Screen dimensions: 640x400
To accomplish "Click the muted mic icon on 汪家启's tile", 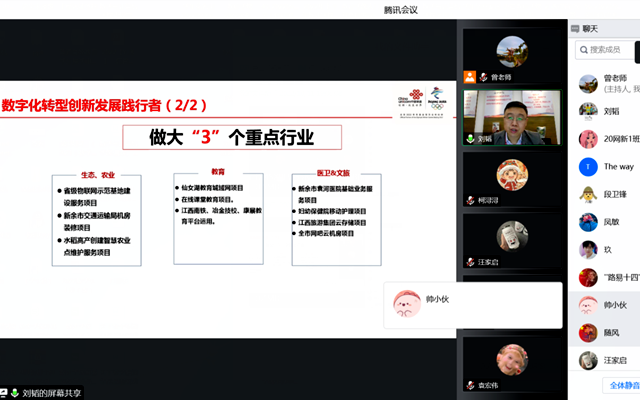I will (470, 262).
